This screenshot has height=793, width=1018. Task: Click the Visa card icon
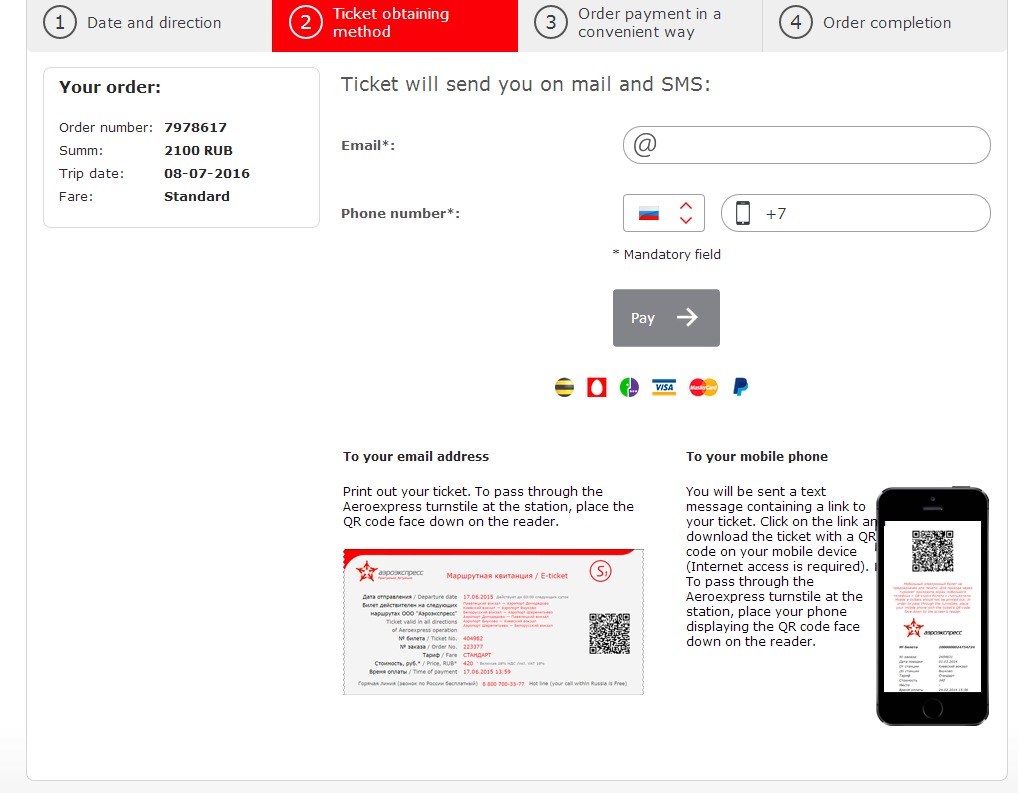[x=664, y=387]
